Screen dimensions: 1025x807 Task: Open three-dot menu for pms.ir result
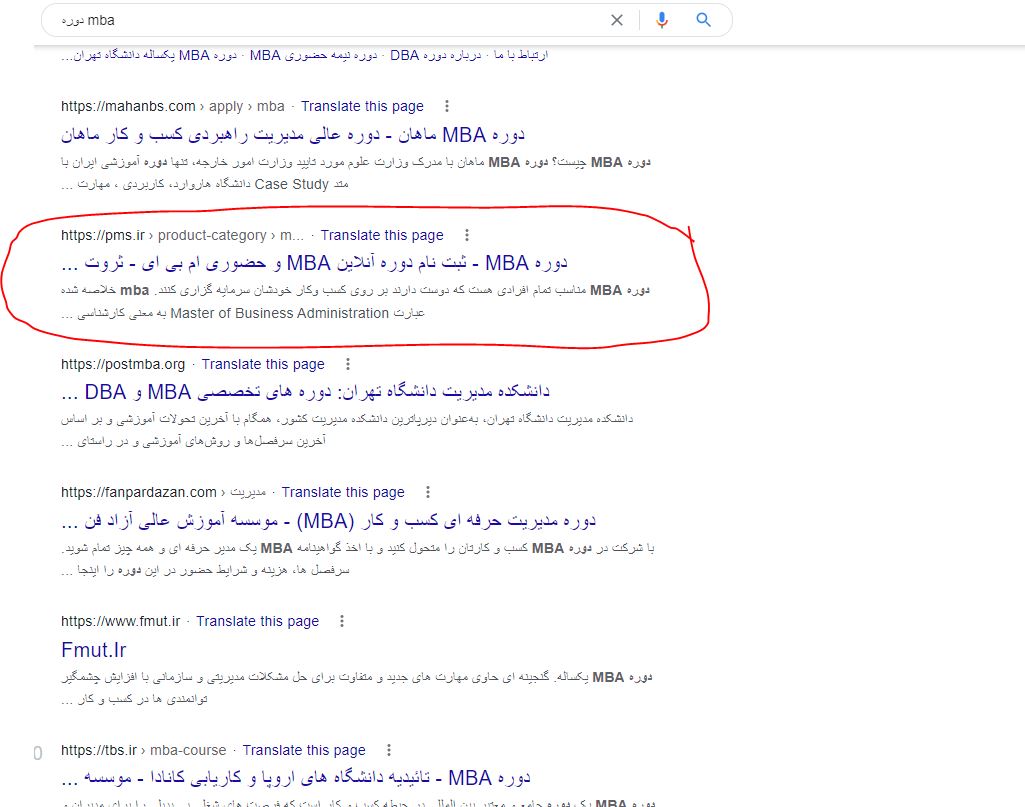[466, 235]
